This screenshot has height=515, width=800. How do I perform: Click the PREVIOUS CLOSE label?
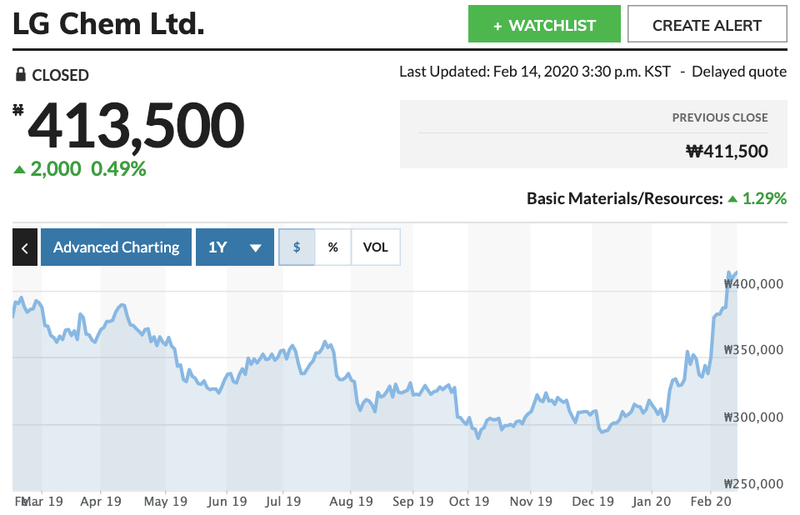[720, 117]
